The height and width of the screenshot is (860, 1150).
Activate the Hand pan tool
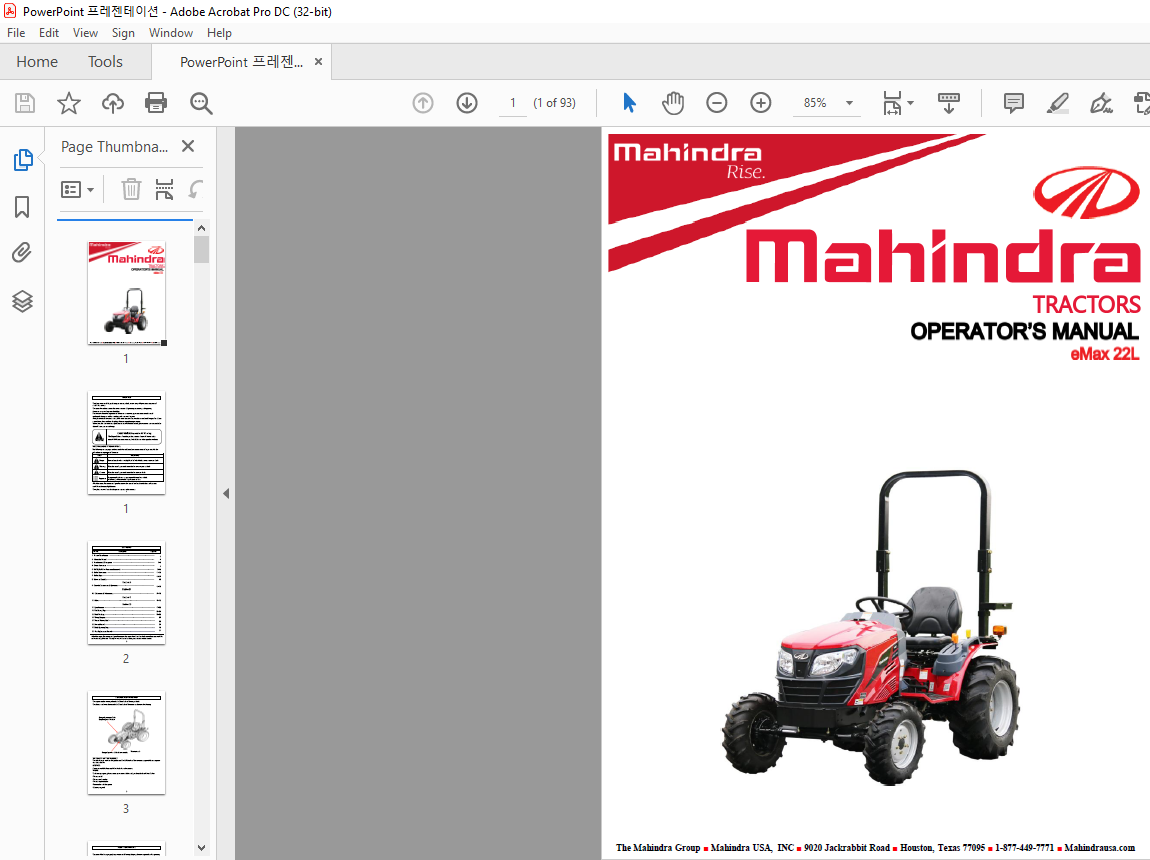coord(673,103)
